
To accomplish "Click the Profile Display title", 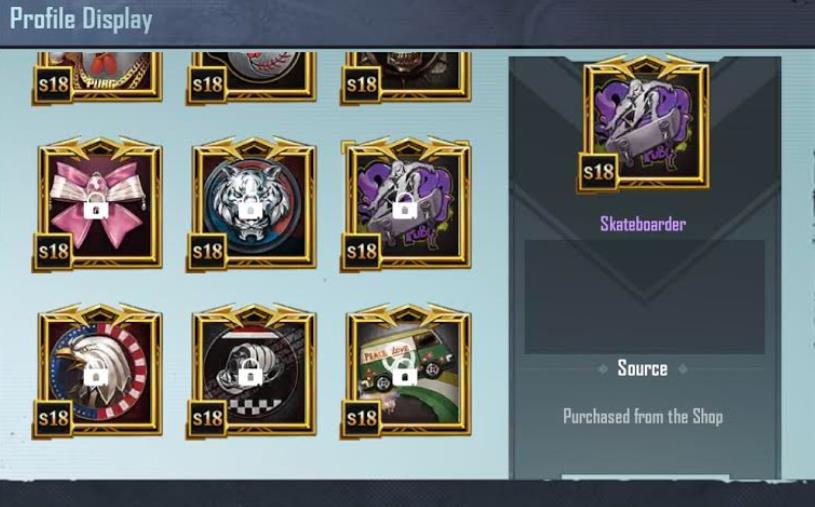I will [x=81, y=20].
